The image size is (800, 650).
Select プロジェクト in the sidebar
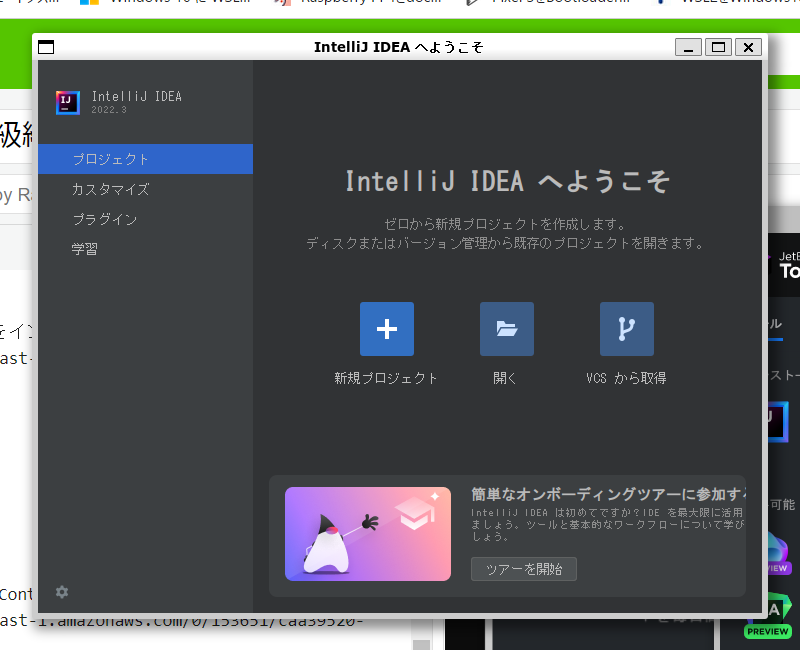point(145,159)
